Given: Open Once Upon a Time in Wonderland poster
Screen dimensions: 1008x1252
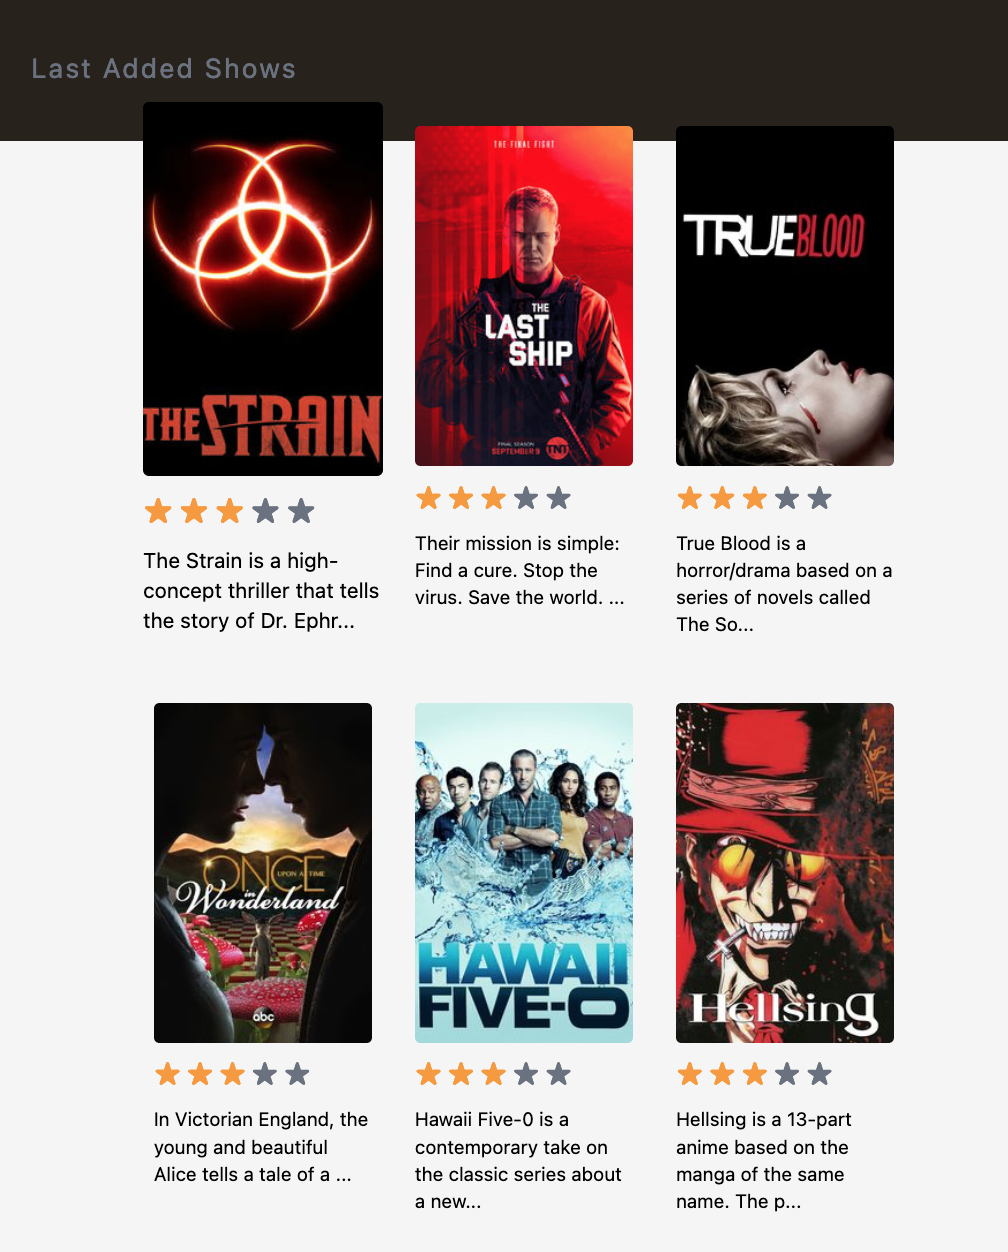Looking at the screenshot, I should [x=263, y=873].
